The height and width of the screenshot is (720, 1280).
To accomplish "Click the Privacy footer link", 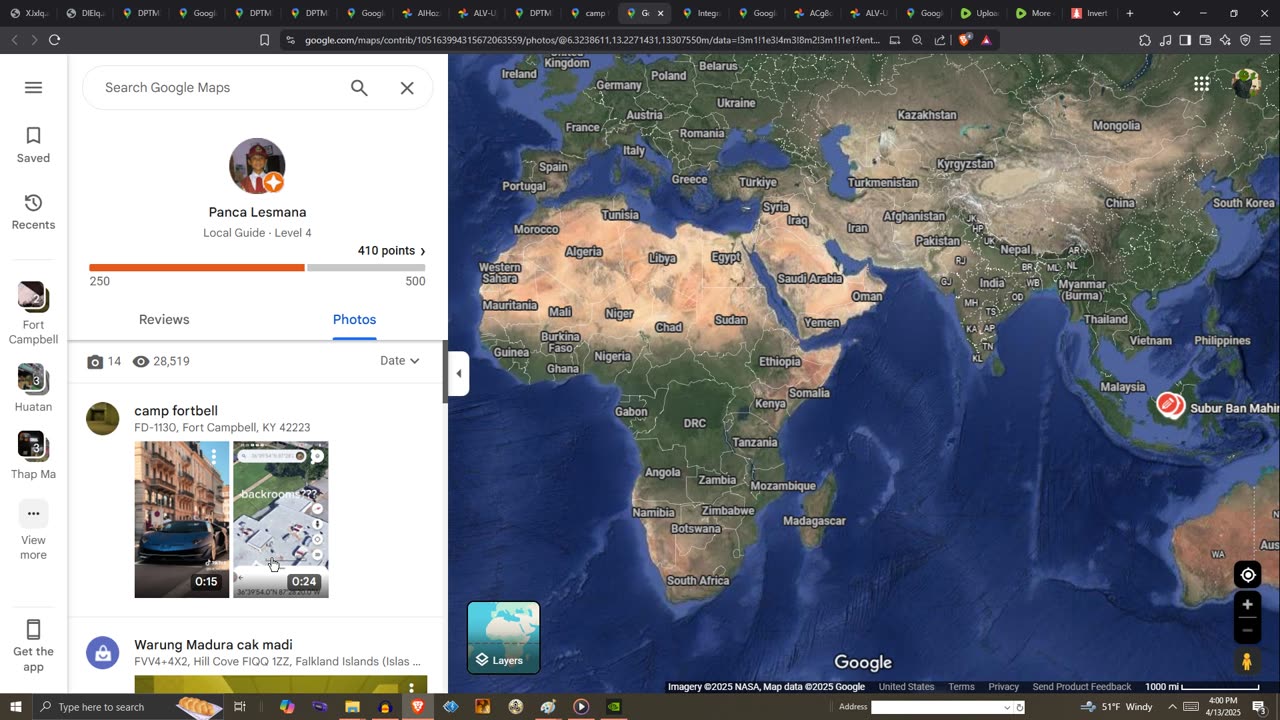I will (1003, 687).
